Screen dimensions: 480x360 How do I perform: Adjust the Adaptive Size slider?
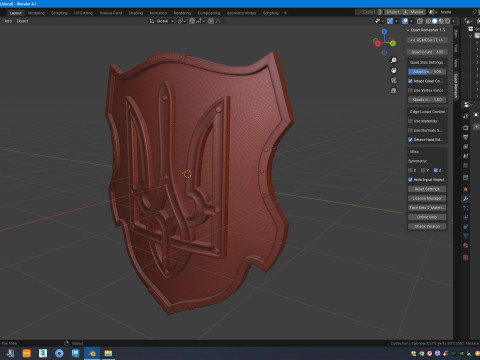427,72
